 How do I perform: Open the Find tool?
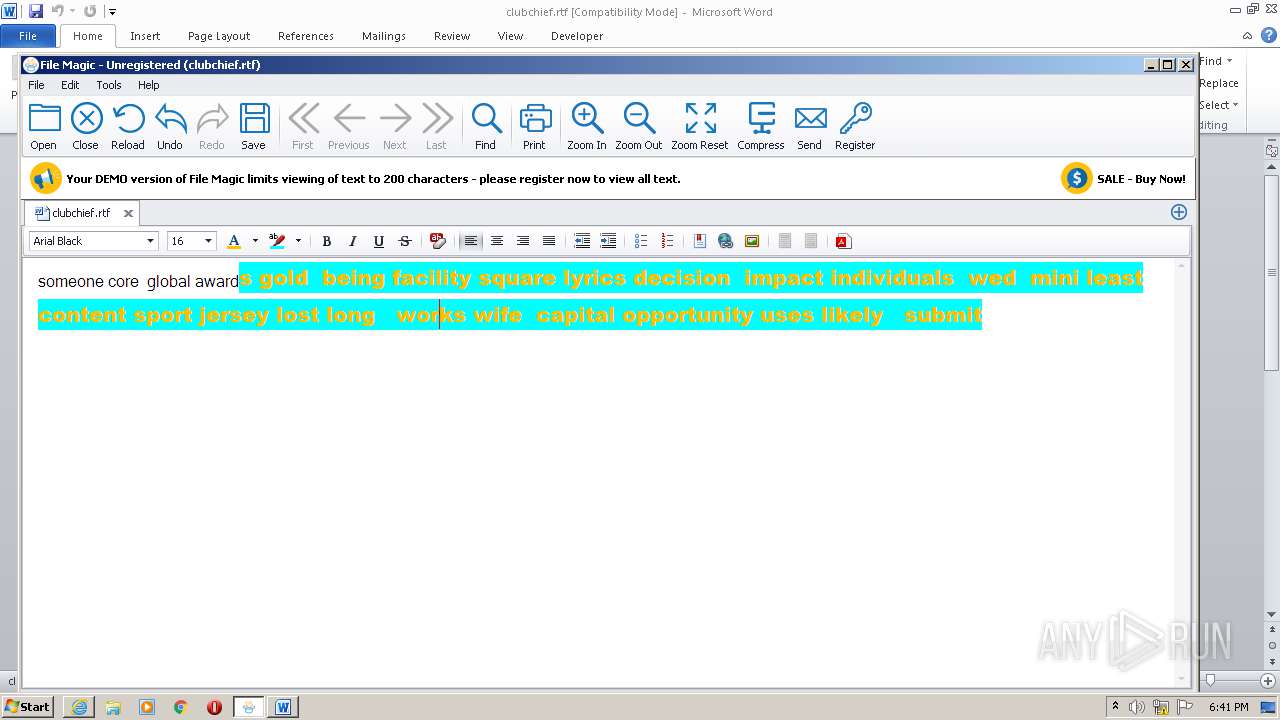click(x=486, y=127)
